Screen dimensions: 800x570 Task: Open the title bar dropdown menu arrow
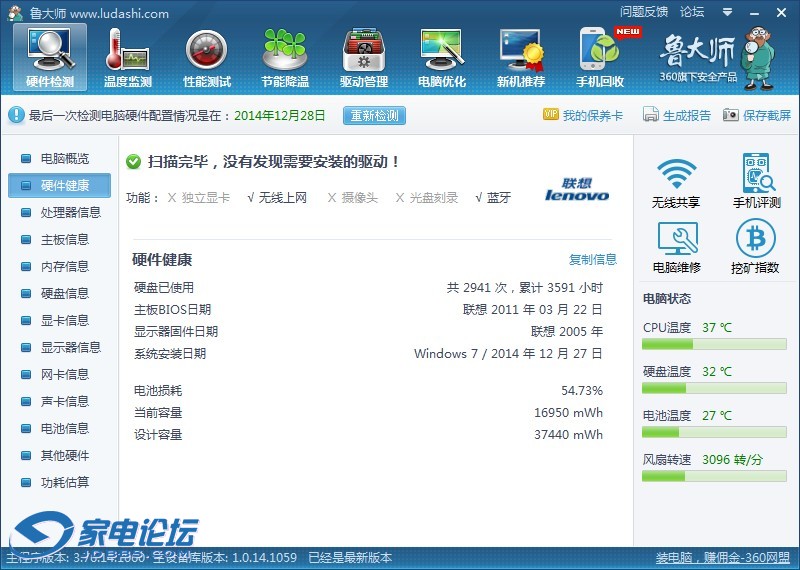click(727, 12)
